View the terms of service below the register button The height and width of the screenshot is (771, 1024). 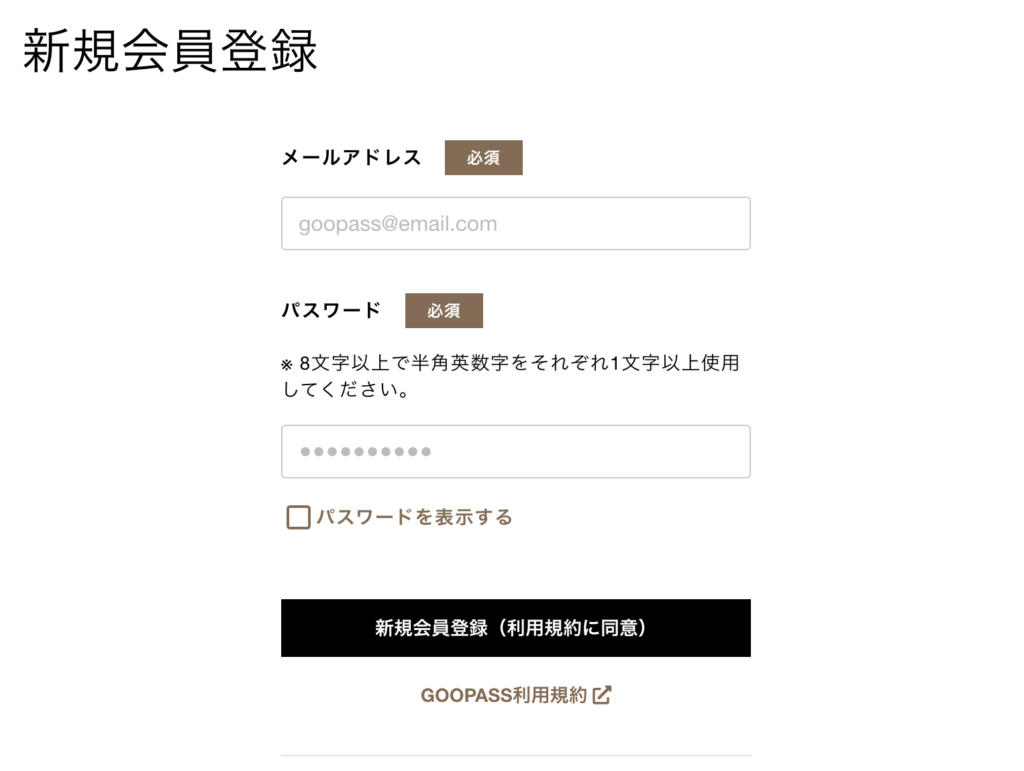(503, 695)
